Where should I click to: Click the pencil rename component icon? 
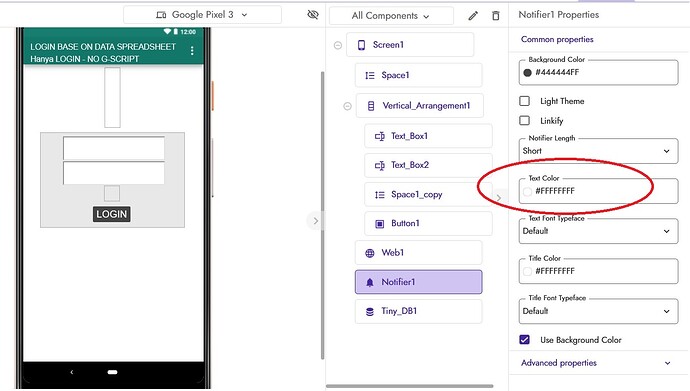click(473, 16)
